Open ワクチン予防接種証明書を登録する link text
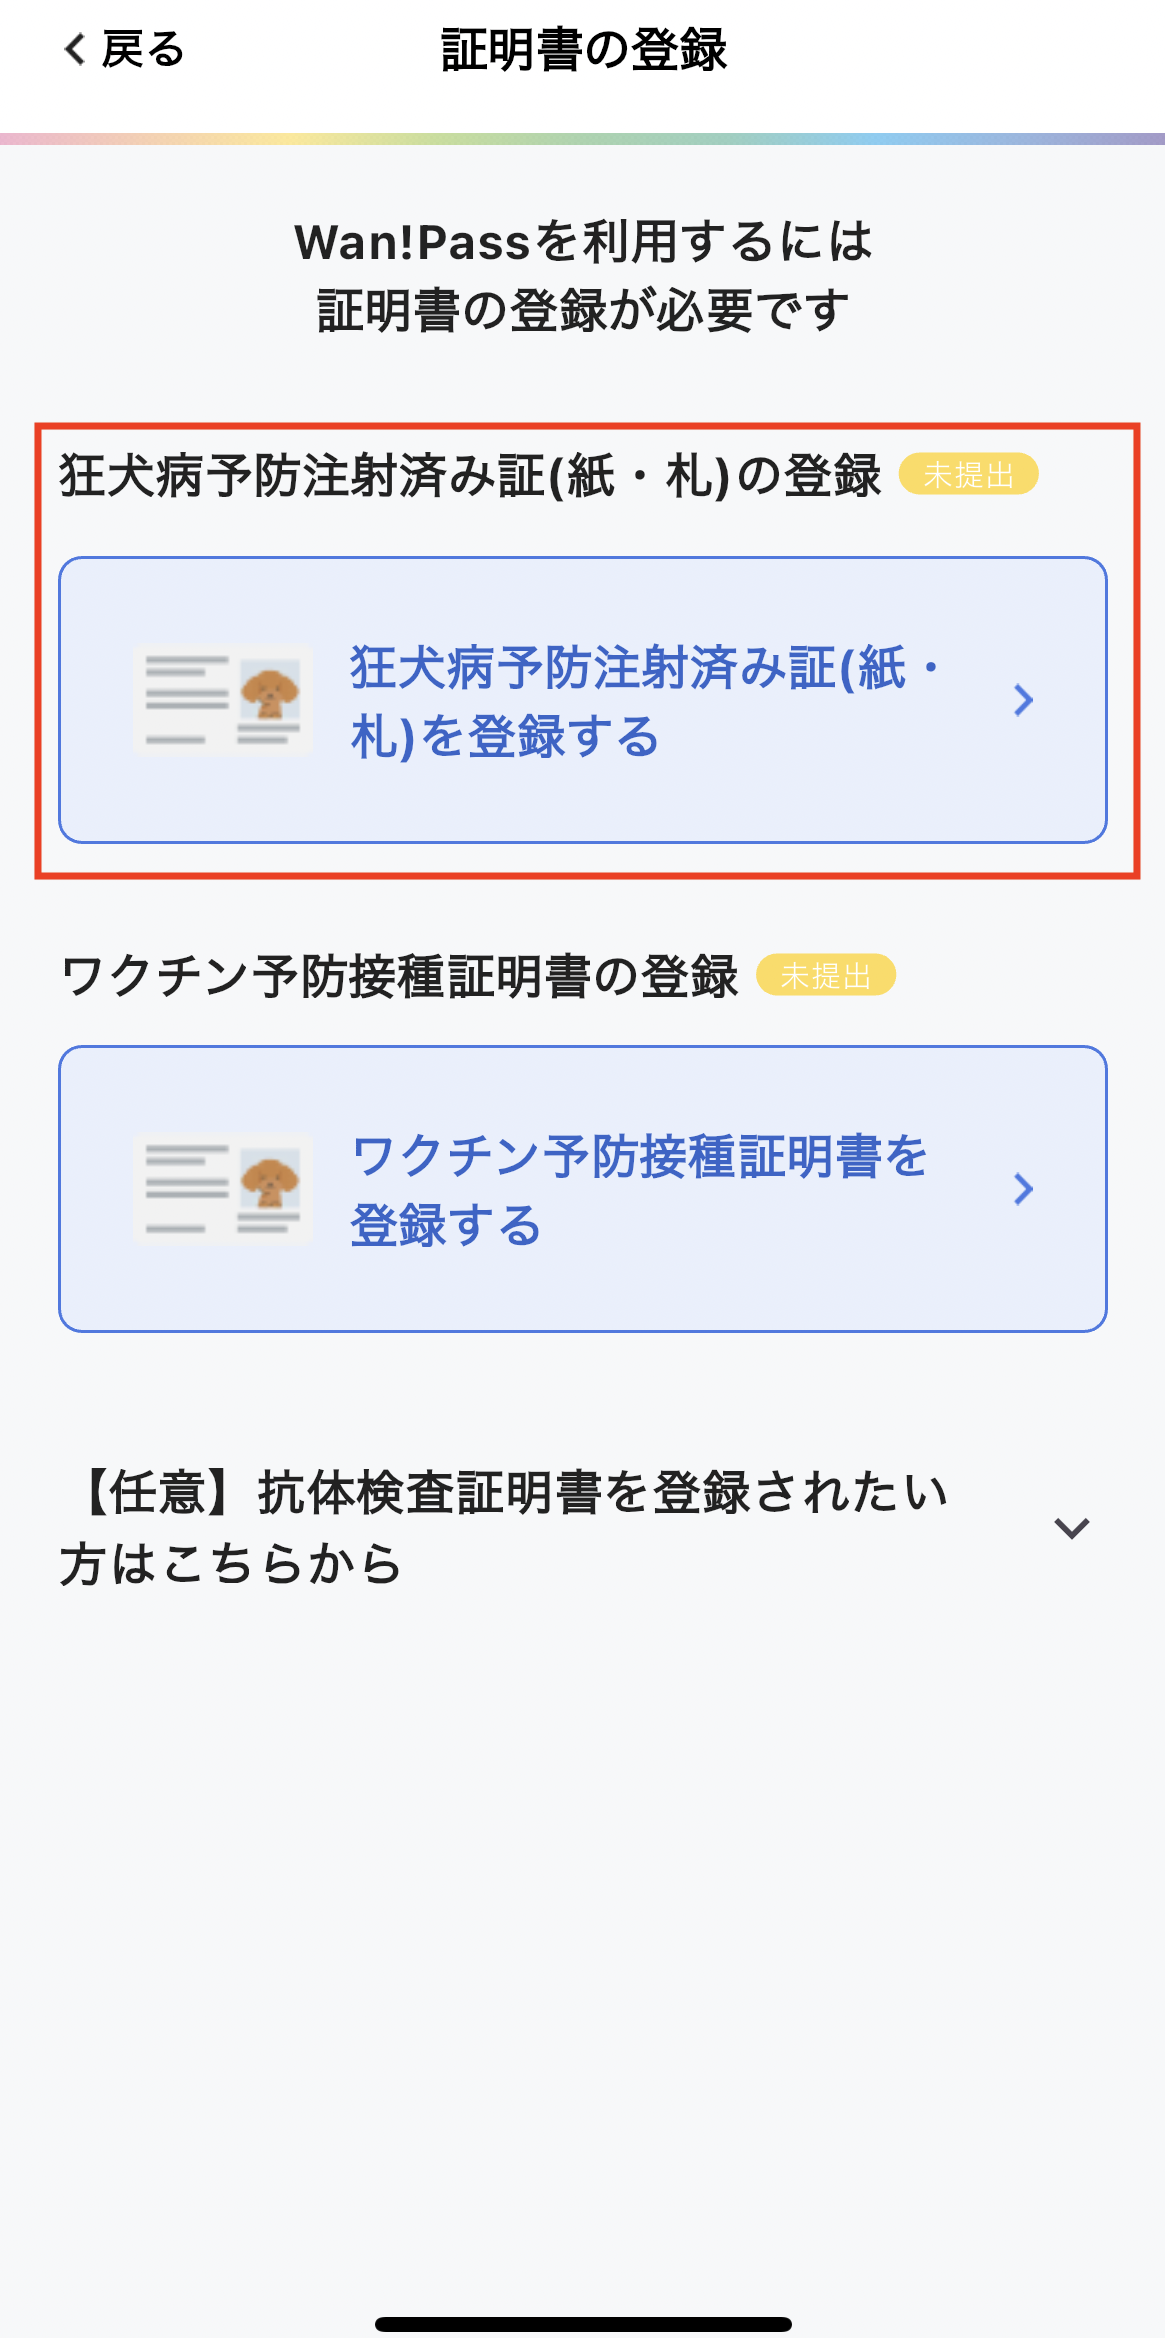1165x2338 pixels. 640,1190
